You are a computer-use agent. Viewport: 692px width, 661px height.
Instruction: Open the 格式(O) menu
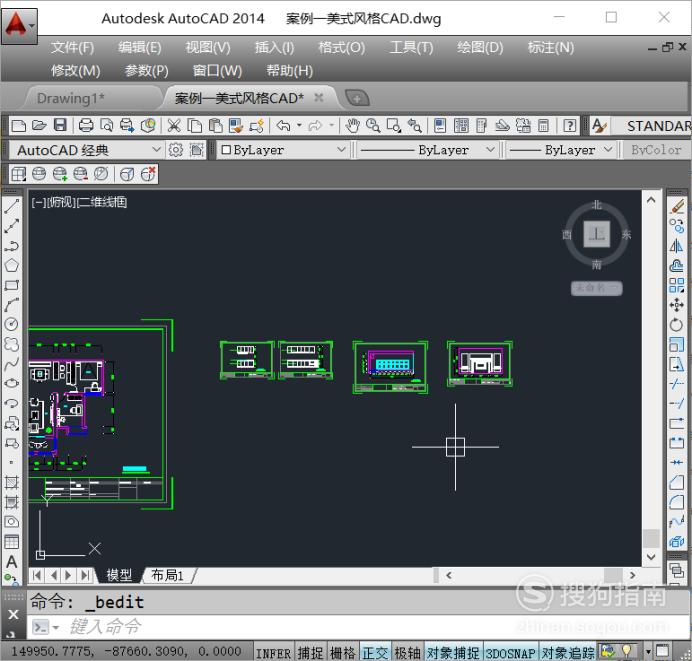(x=342, y=47)
